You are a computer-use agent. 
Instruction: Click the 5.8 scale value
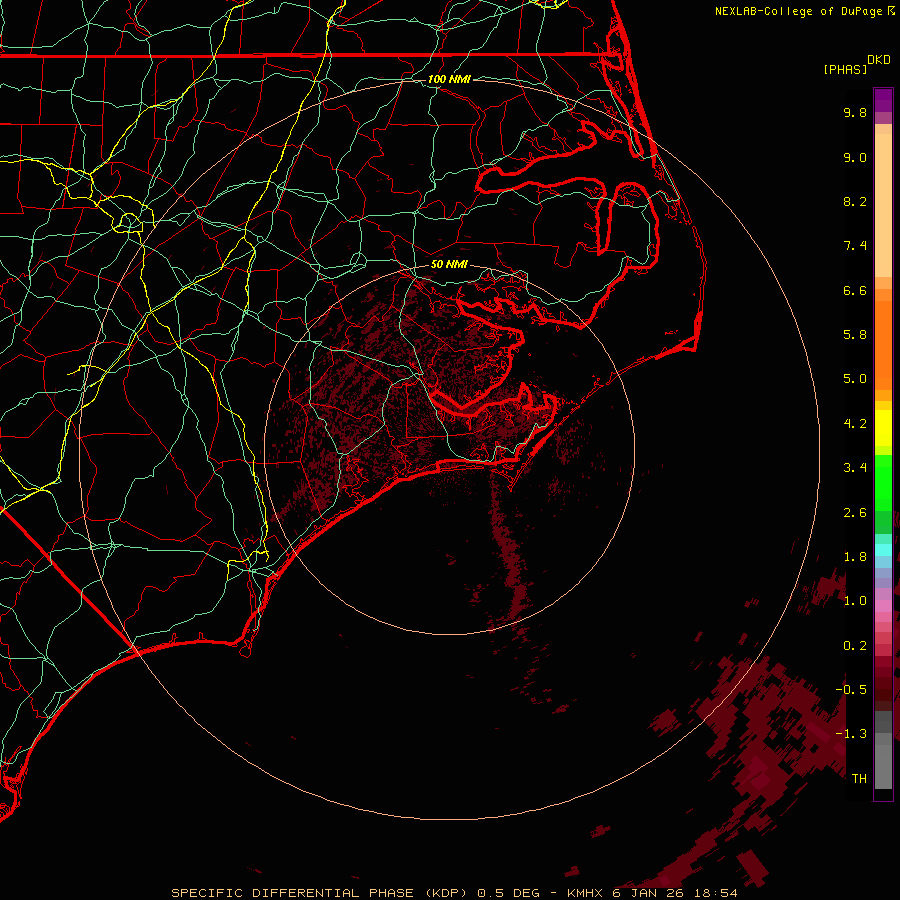click(x=855, y=335)
